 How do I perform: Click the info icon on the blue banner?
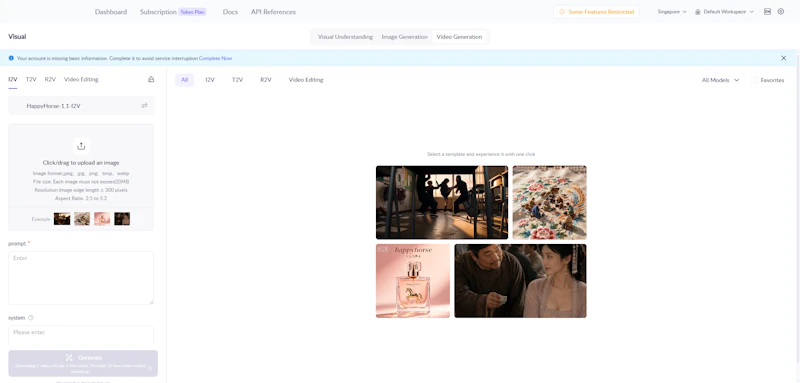(11, 58)
